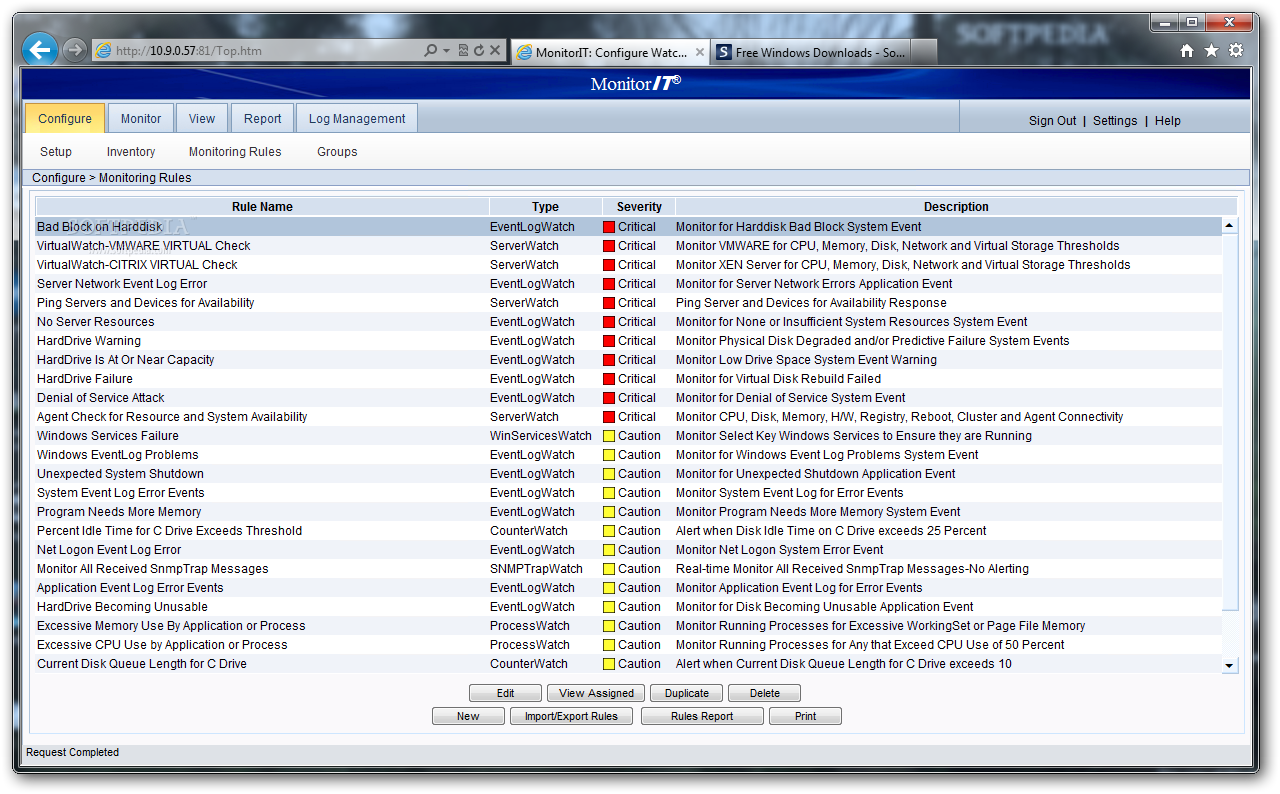Click the New button

468,716
